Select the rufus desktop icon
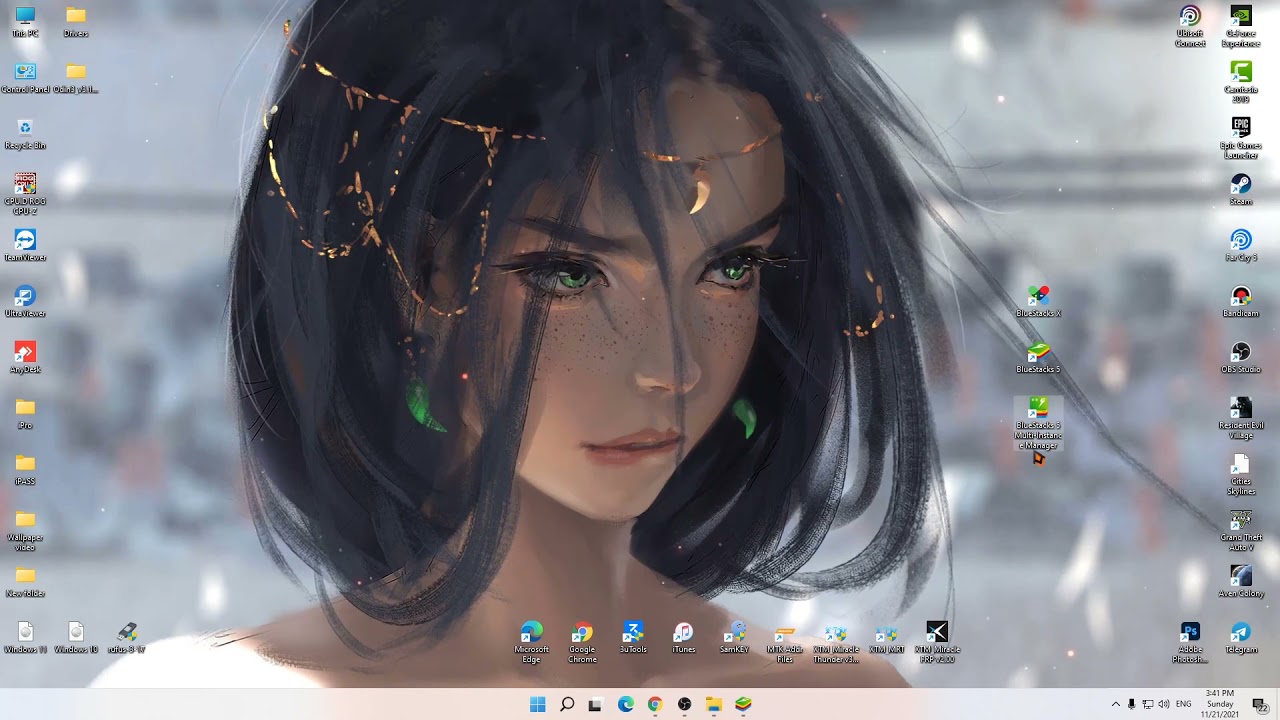Screen dimensions: 1280x720 127,638
